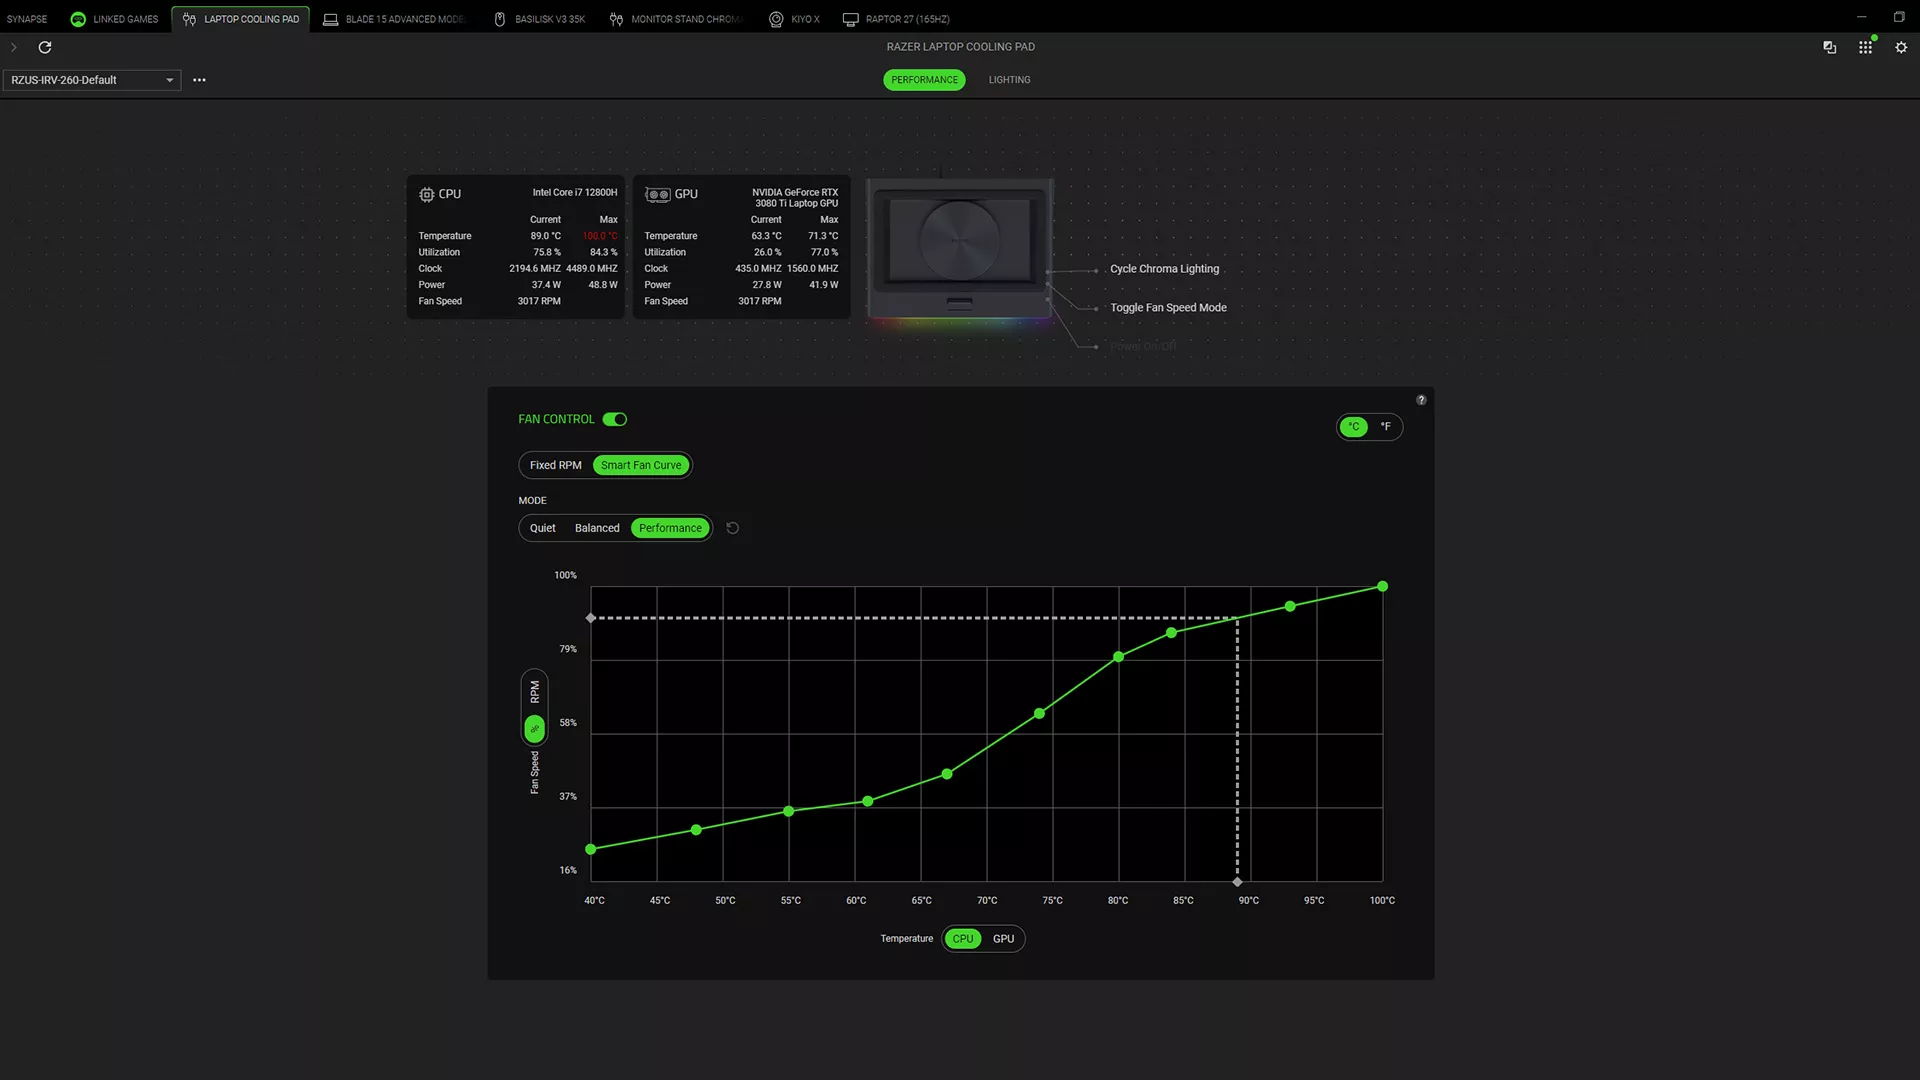1920x1080 pixels.
Task: Click the NVIDIA GeForce RTX 3080 Ti label
Action: (x=795, y=198)
